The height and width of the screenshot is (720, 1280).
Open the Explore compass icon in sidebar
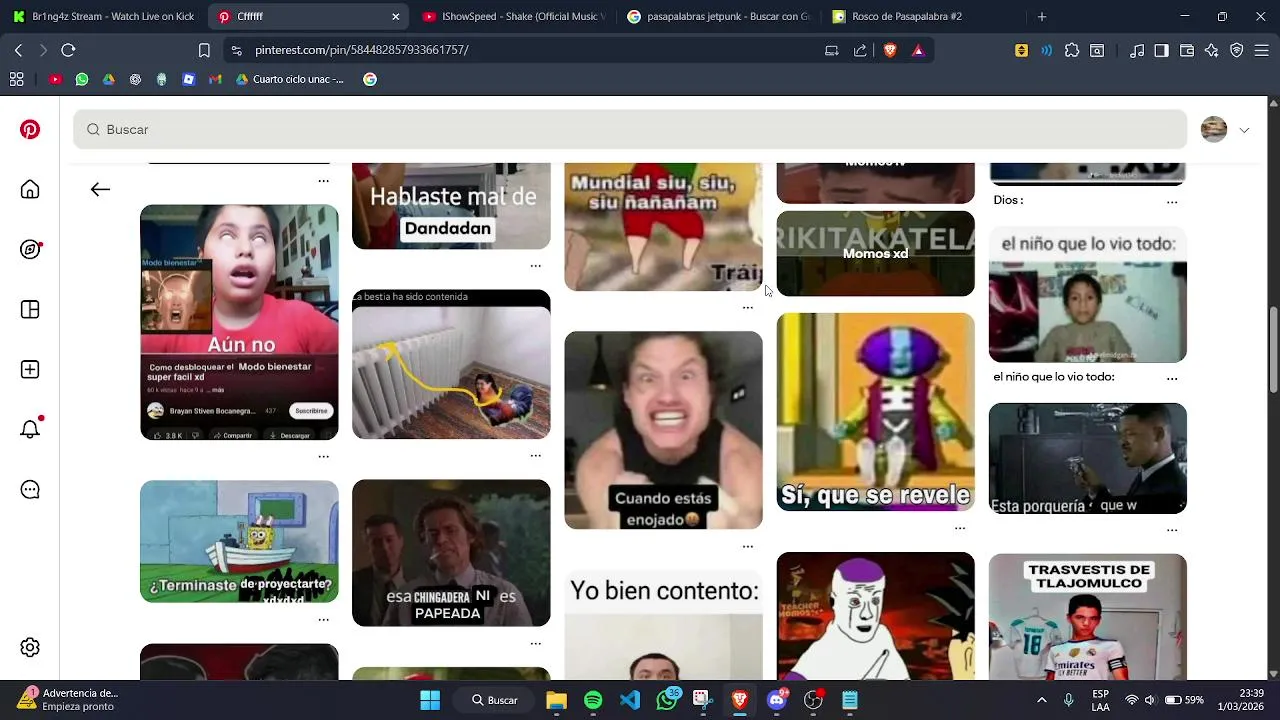click(30, 249)
